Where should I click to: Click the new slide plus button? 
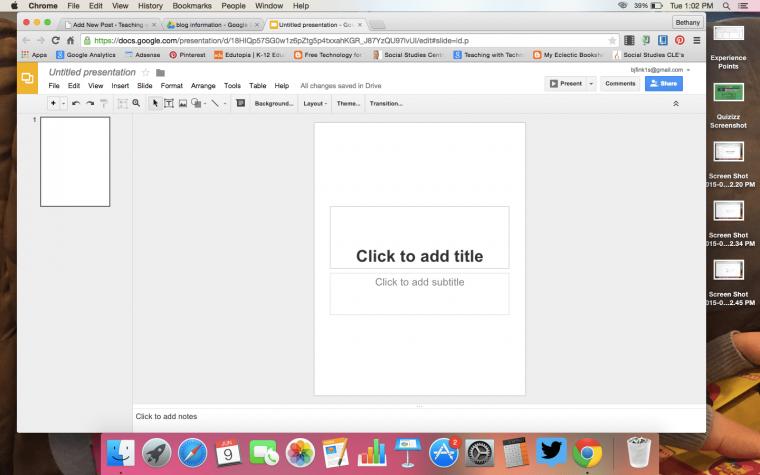coord(53,103)
